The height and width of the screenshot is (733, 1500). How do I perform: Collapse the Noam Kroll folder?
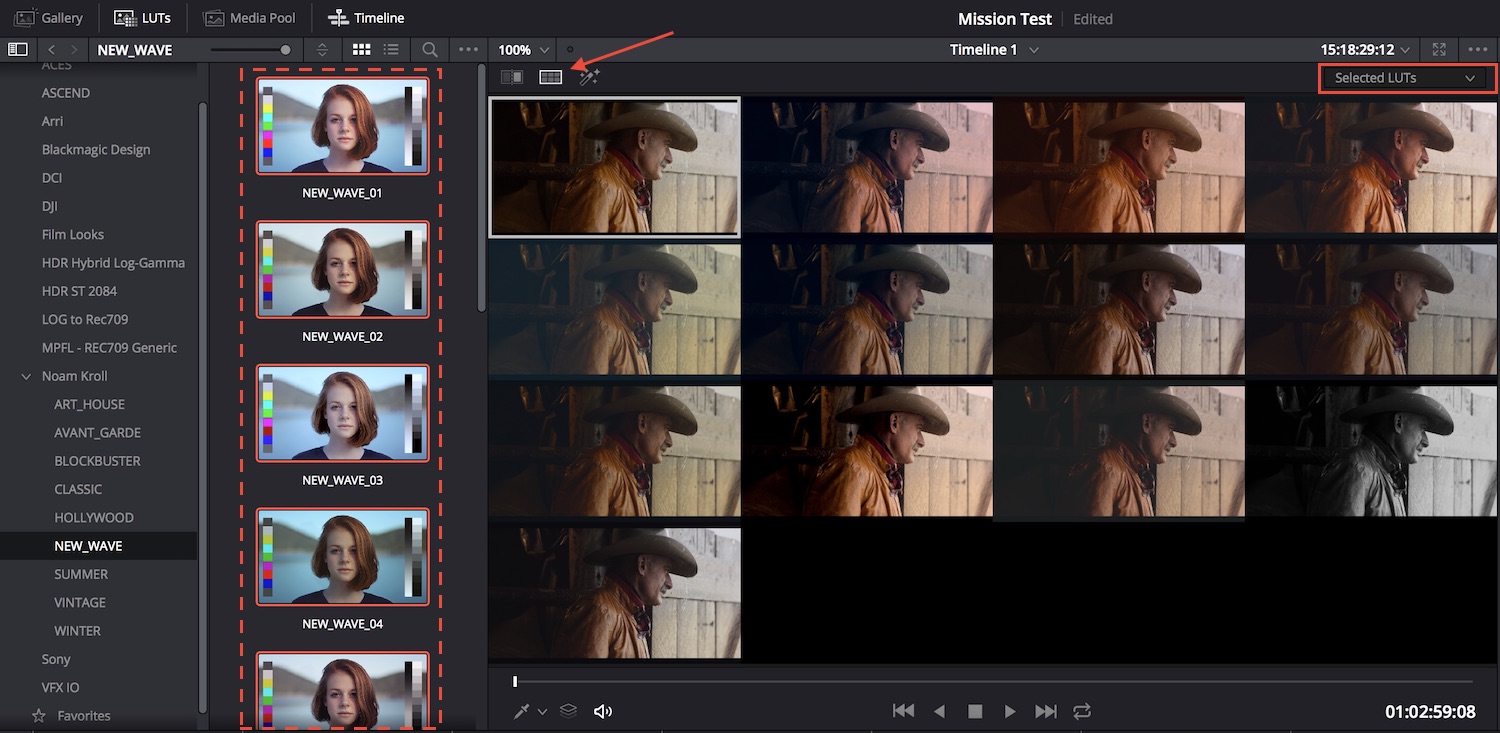(26, 376)
